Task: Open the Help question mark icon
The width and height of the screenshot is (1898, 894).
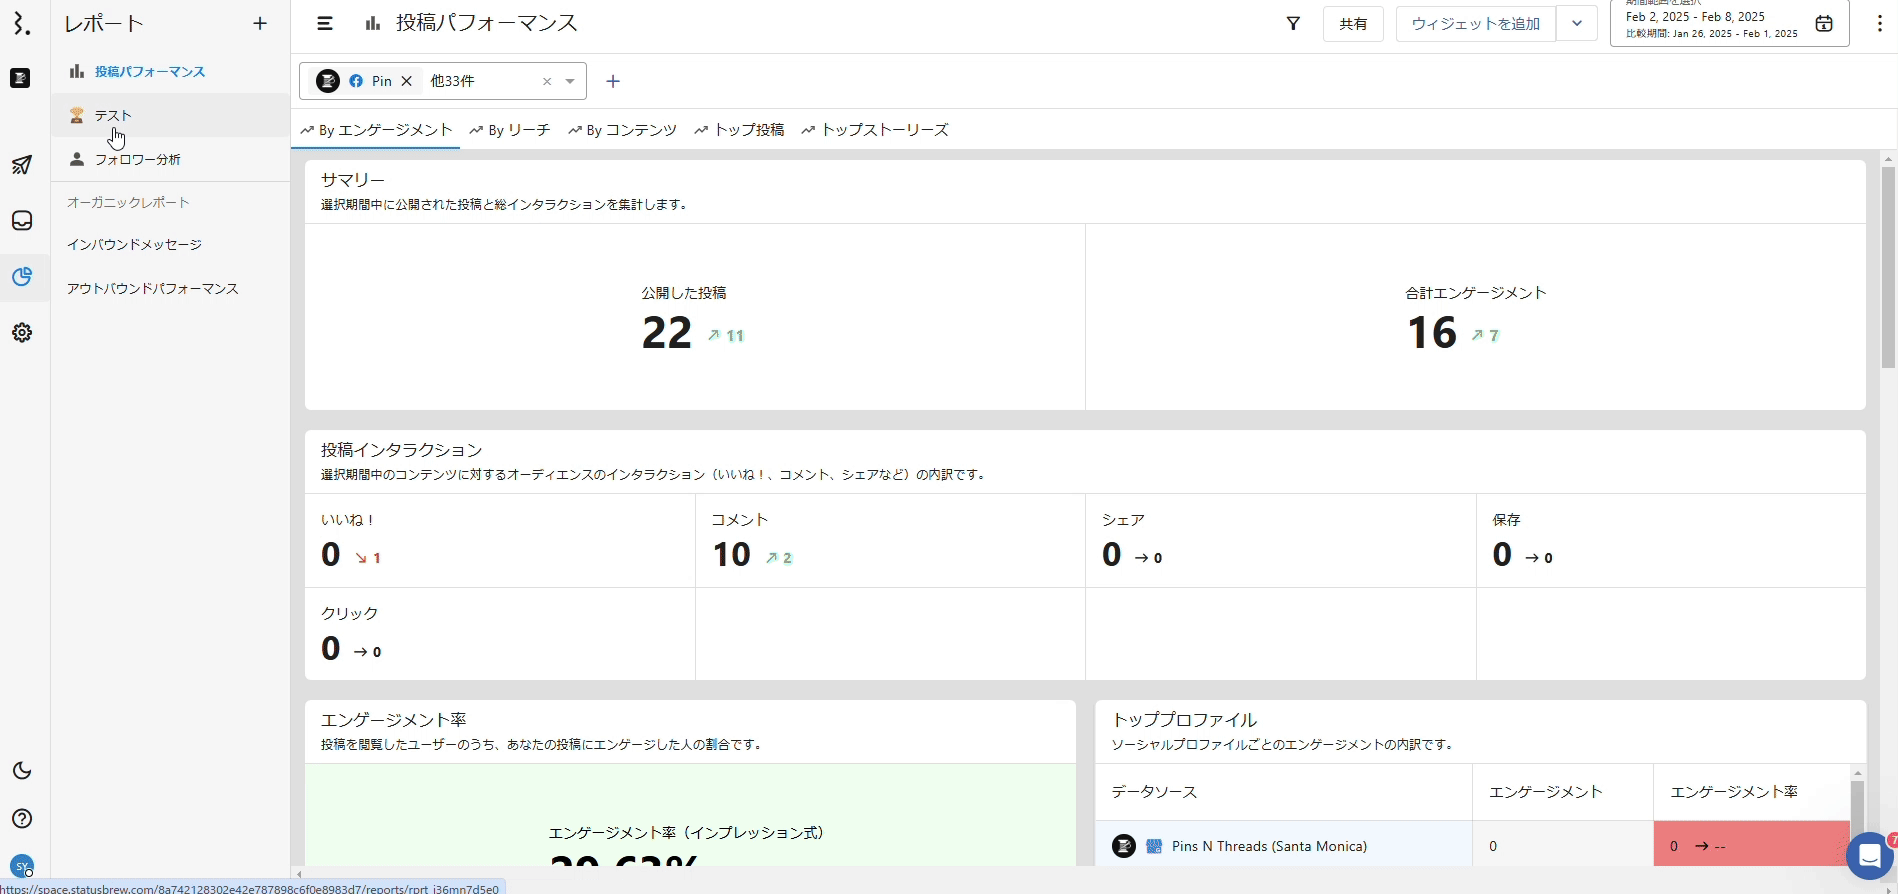Action: [22, 819]
